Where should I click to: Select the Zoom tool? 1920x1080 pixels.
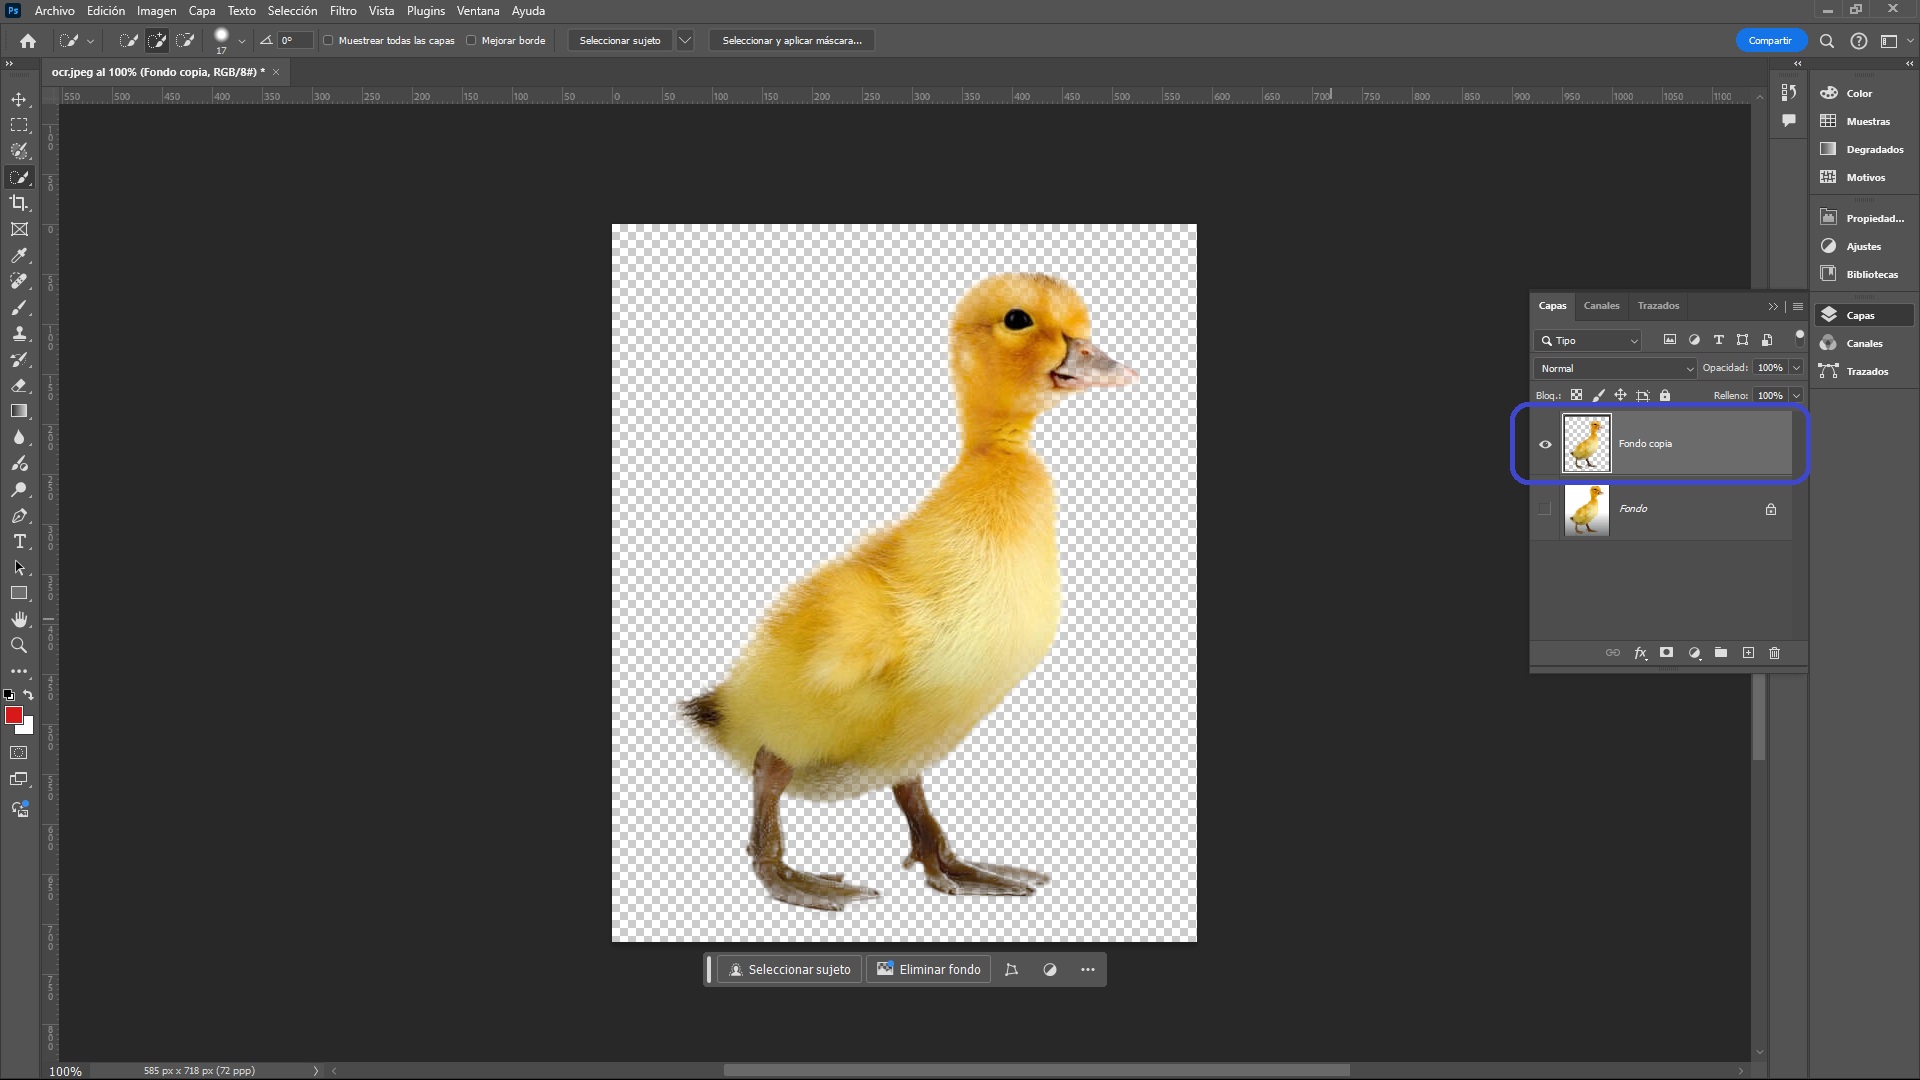tap(19, 646)
